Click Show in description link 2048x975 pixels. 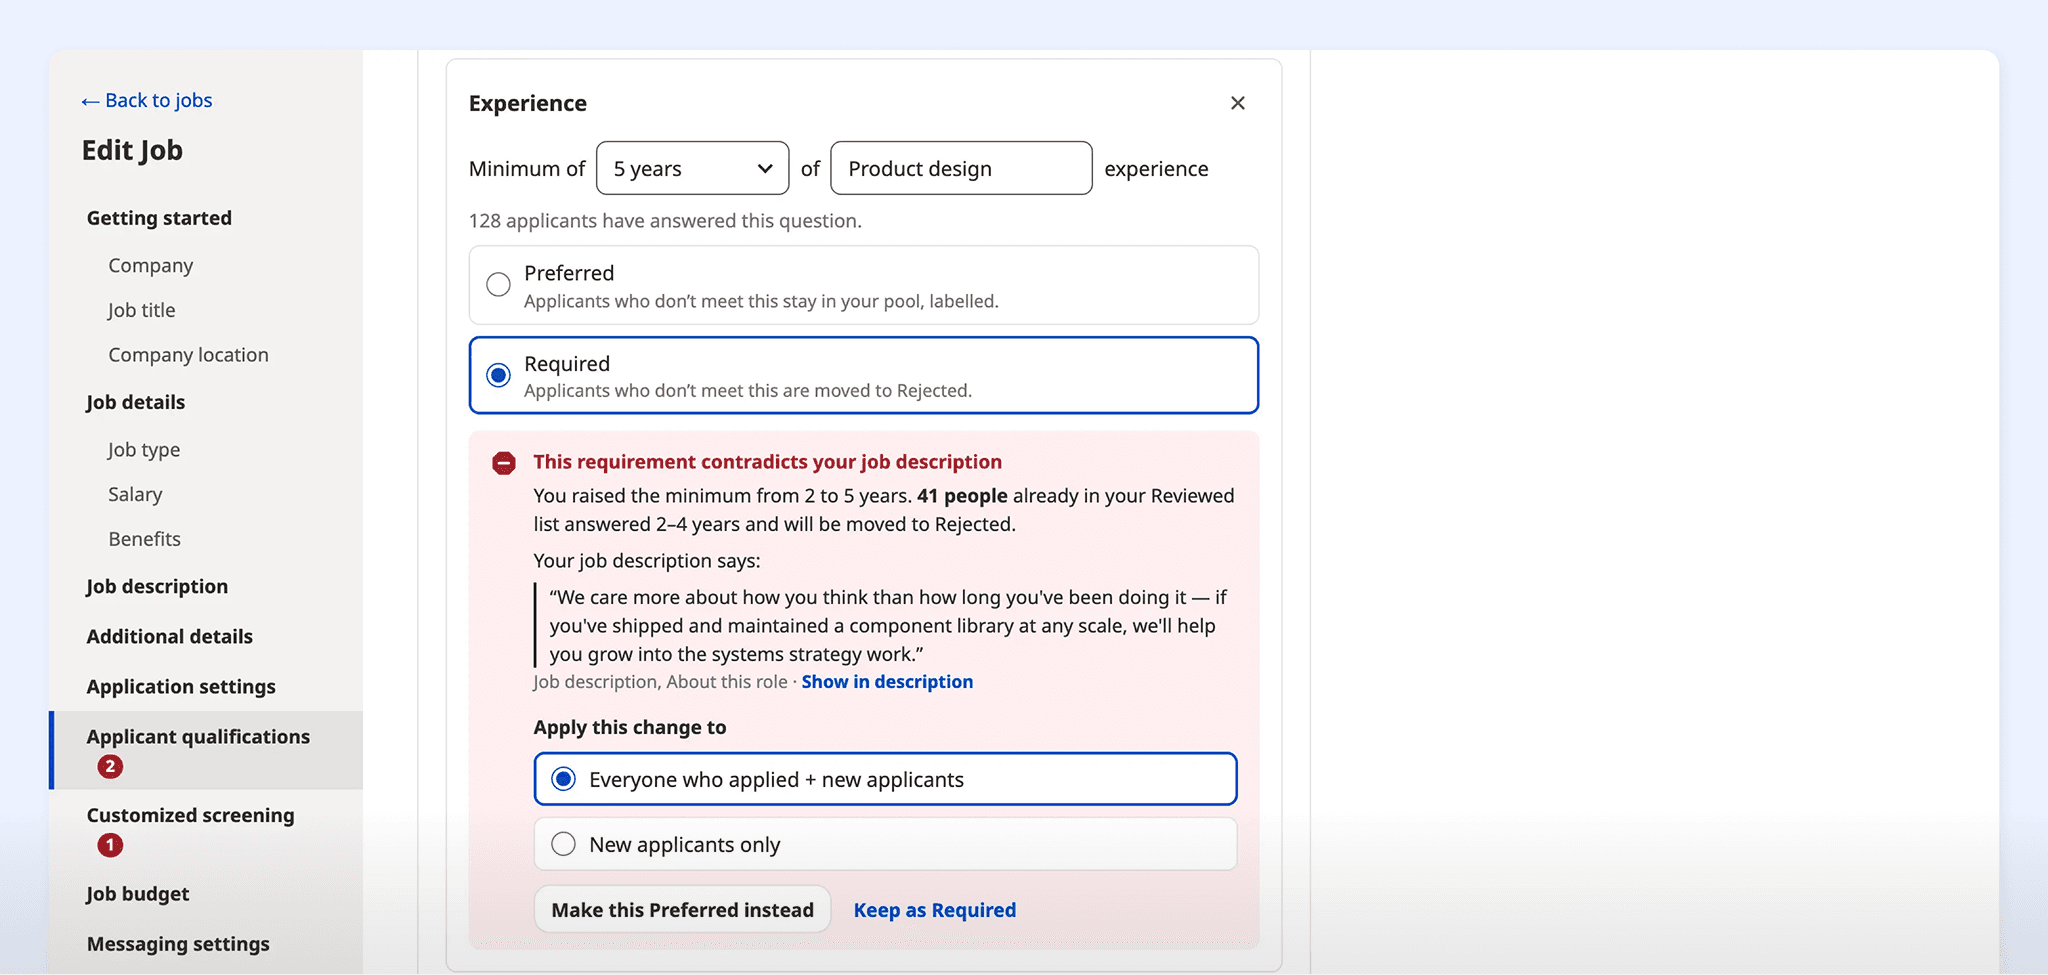(887, 682)
